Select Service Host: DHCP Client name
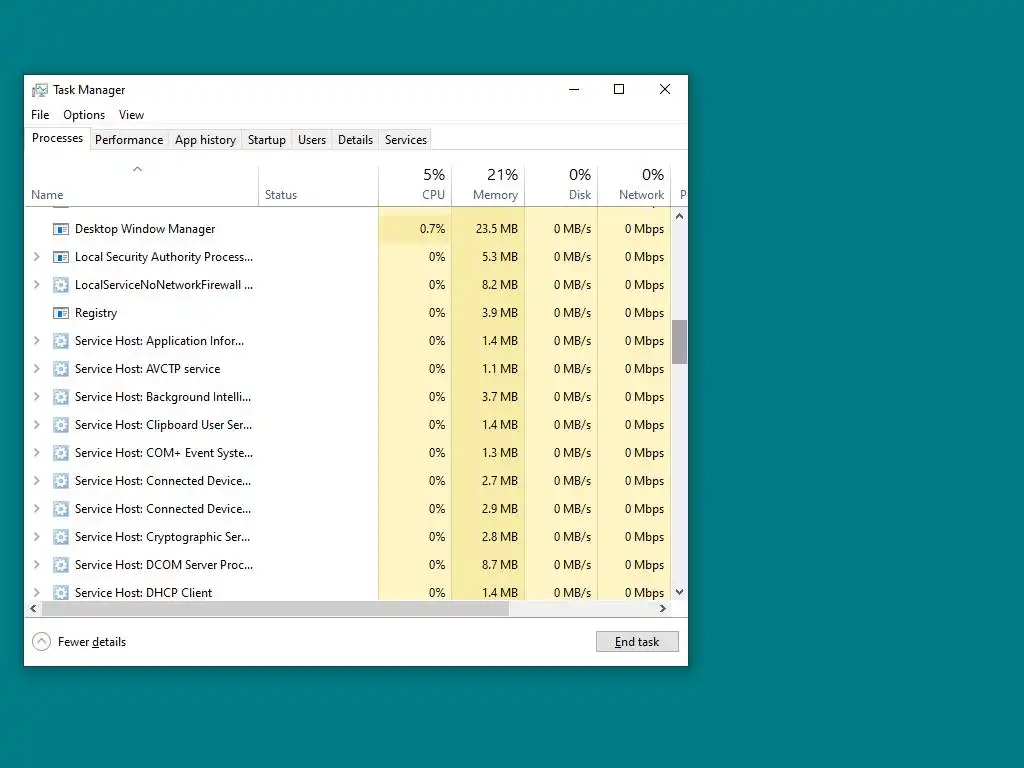Image resolution: width=1024 pixels, height=768 pixels. point(144,593)
